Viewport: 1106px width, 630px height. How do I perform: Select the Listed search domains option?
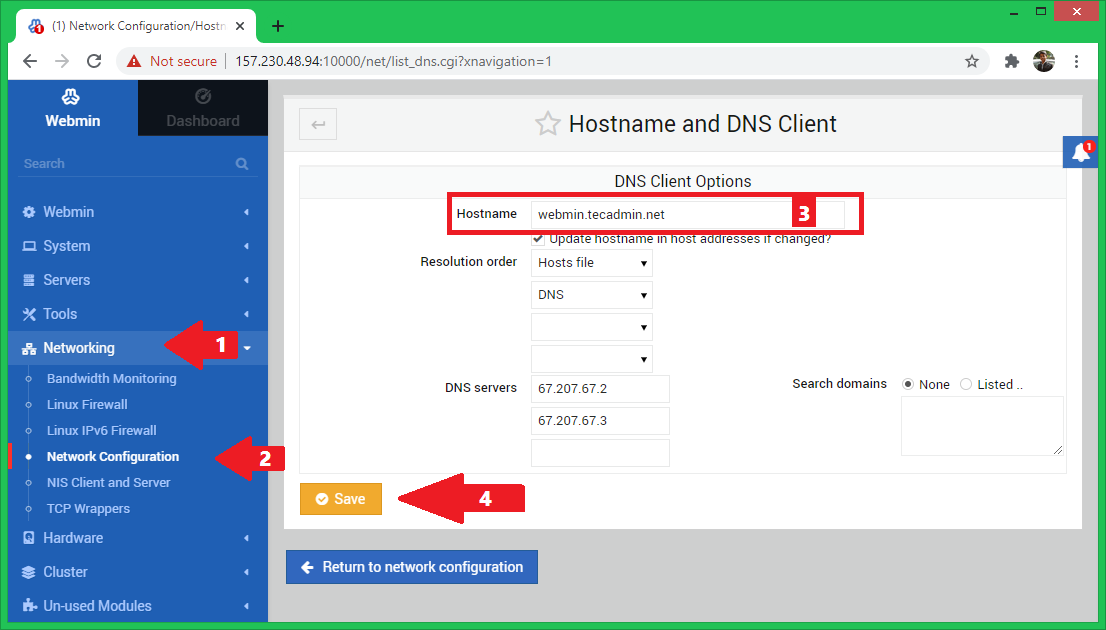coord(966,384)
